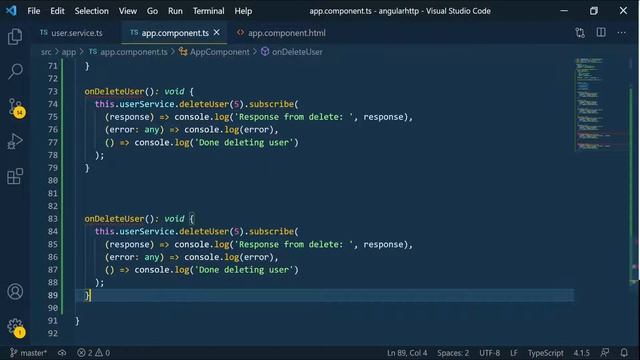
Task: Open the Search view in activity bar
Action: coord(15,71)
